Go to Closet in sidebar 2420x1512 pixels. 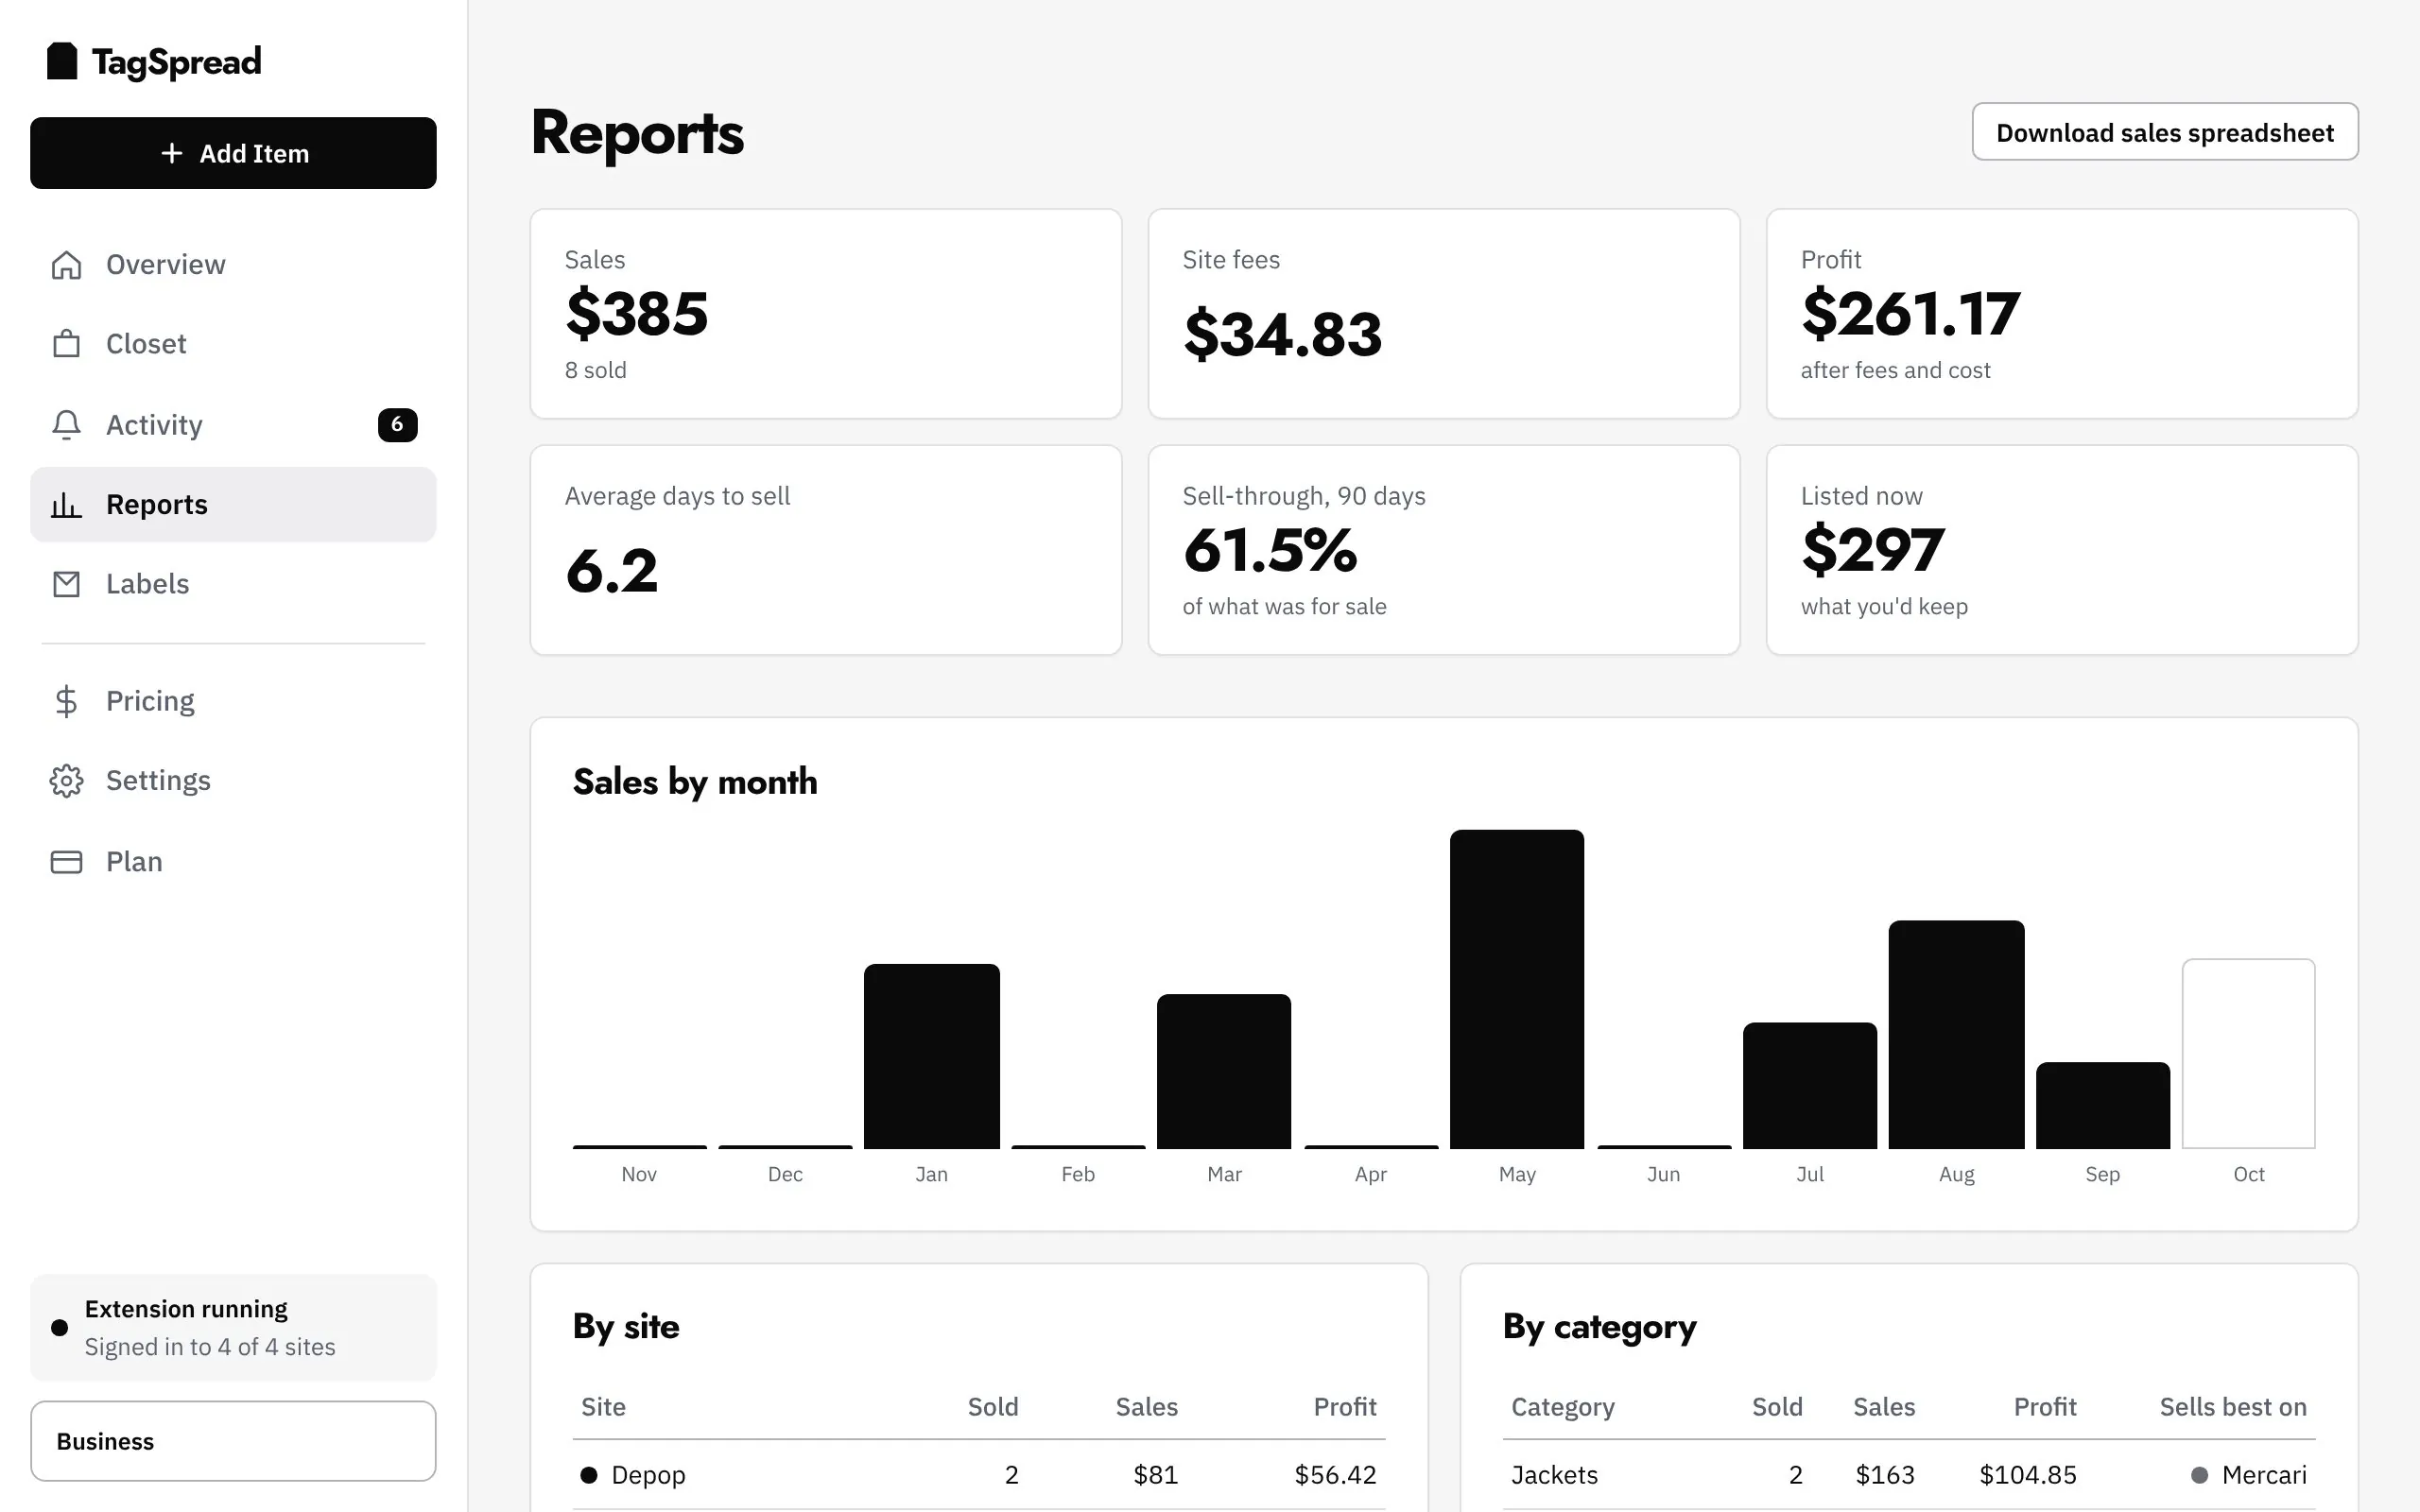point(233,344)
